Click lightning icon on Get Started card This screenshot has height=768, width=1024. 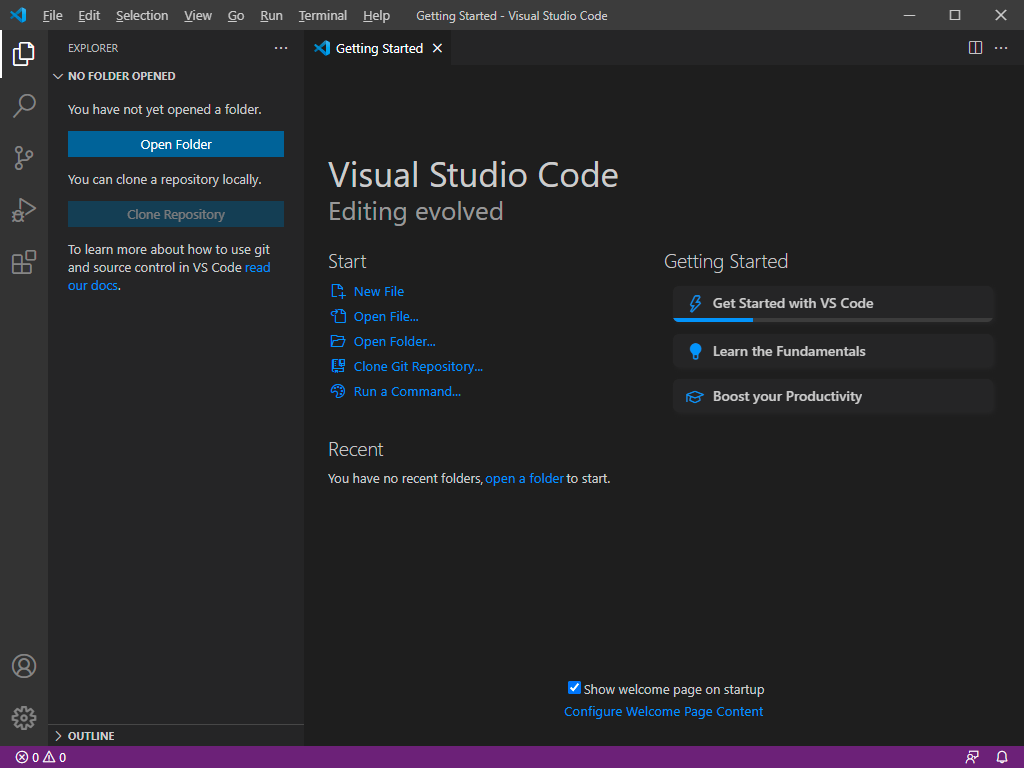[x=695, y=303]
